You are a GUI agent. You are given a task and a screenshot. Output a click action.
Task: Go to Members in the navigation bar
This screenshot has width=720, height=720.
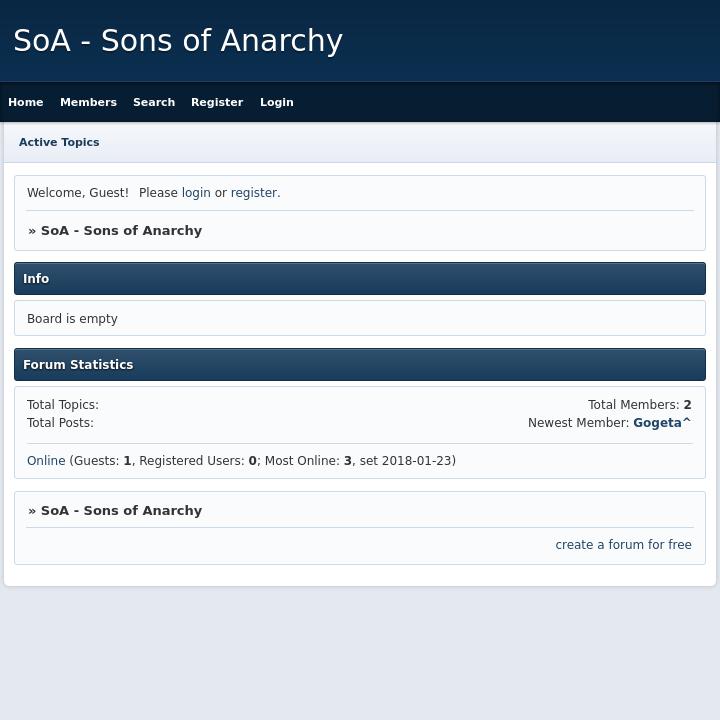click(x=88, y=102)
